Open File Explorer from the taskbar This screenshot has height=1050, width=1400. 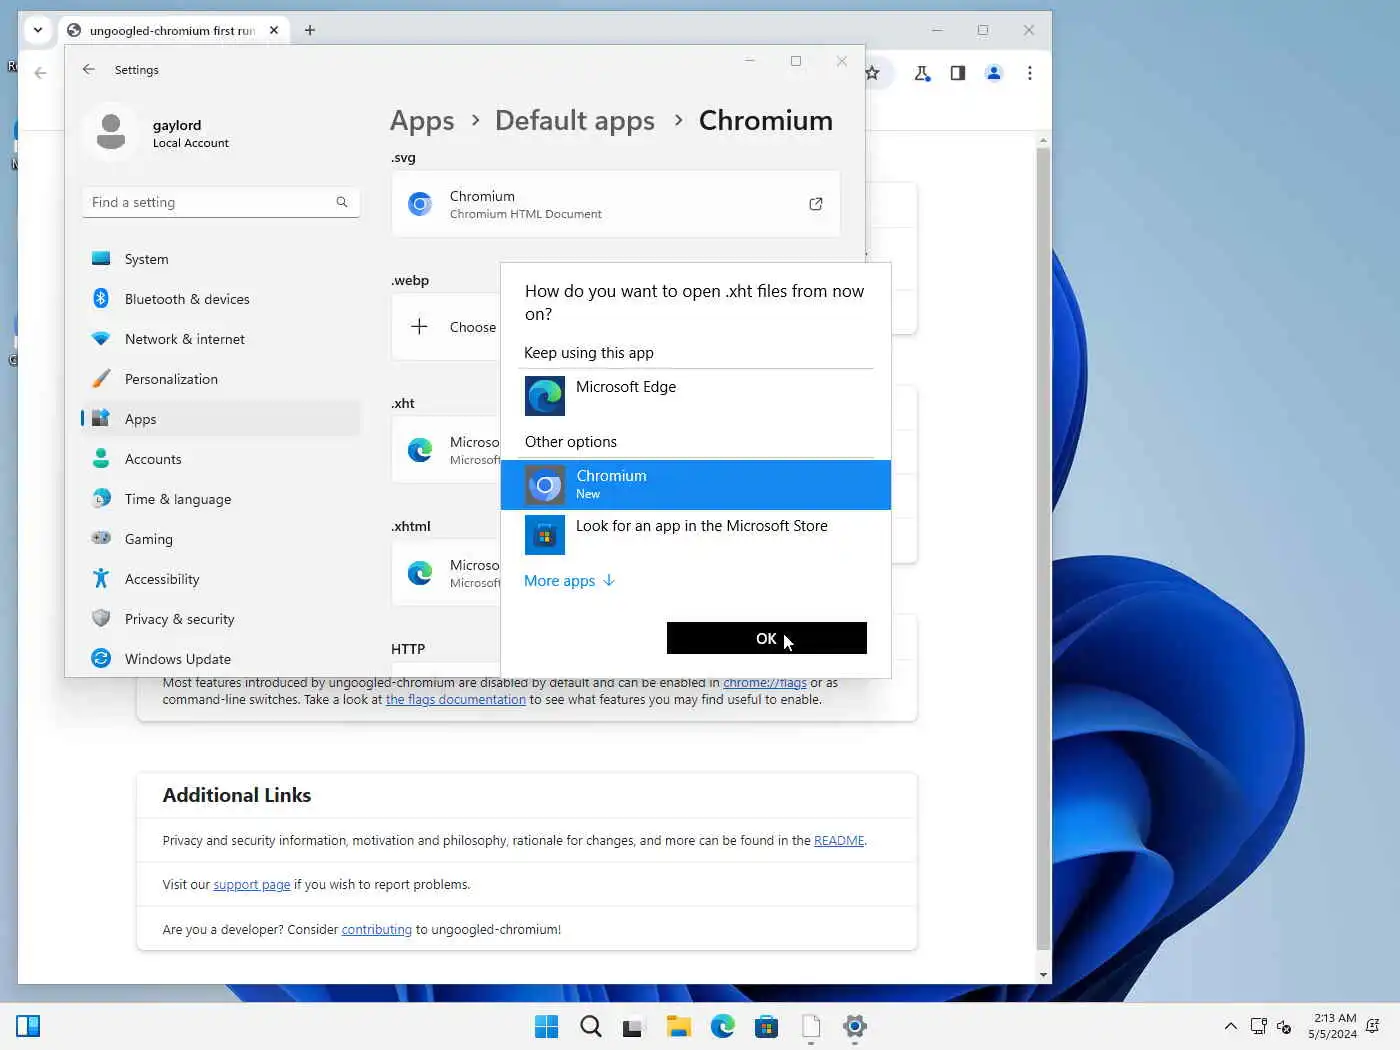click(x=679, y=1027)
